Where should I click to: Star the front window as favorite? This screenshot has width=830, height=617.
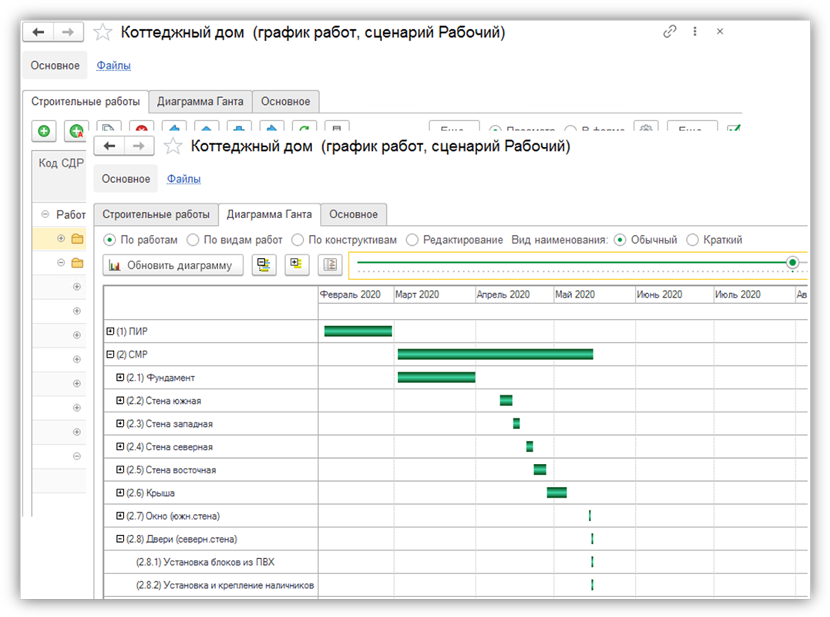coord(173,147)
